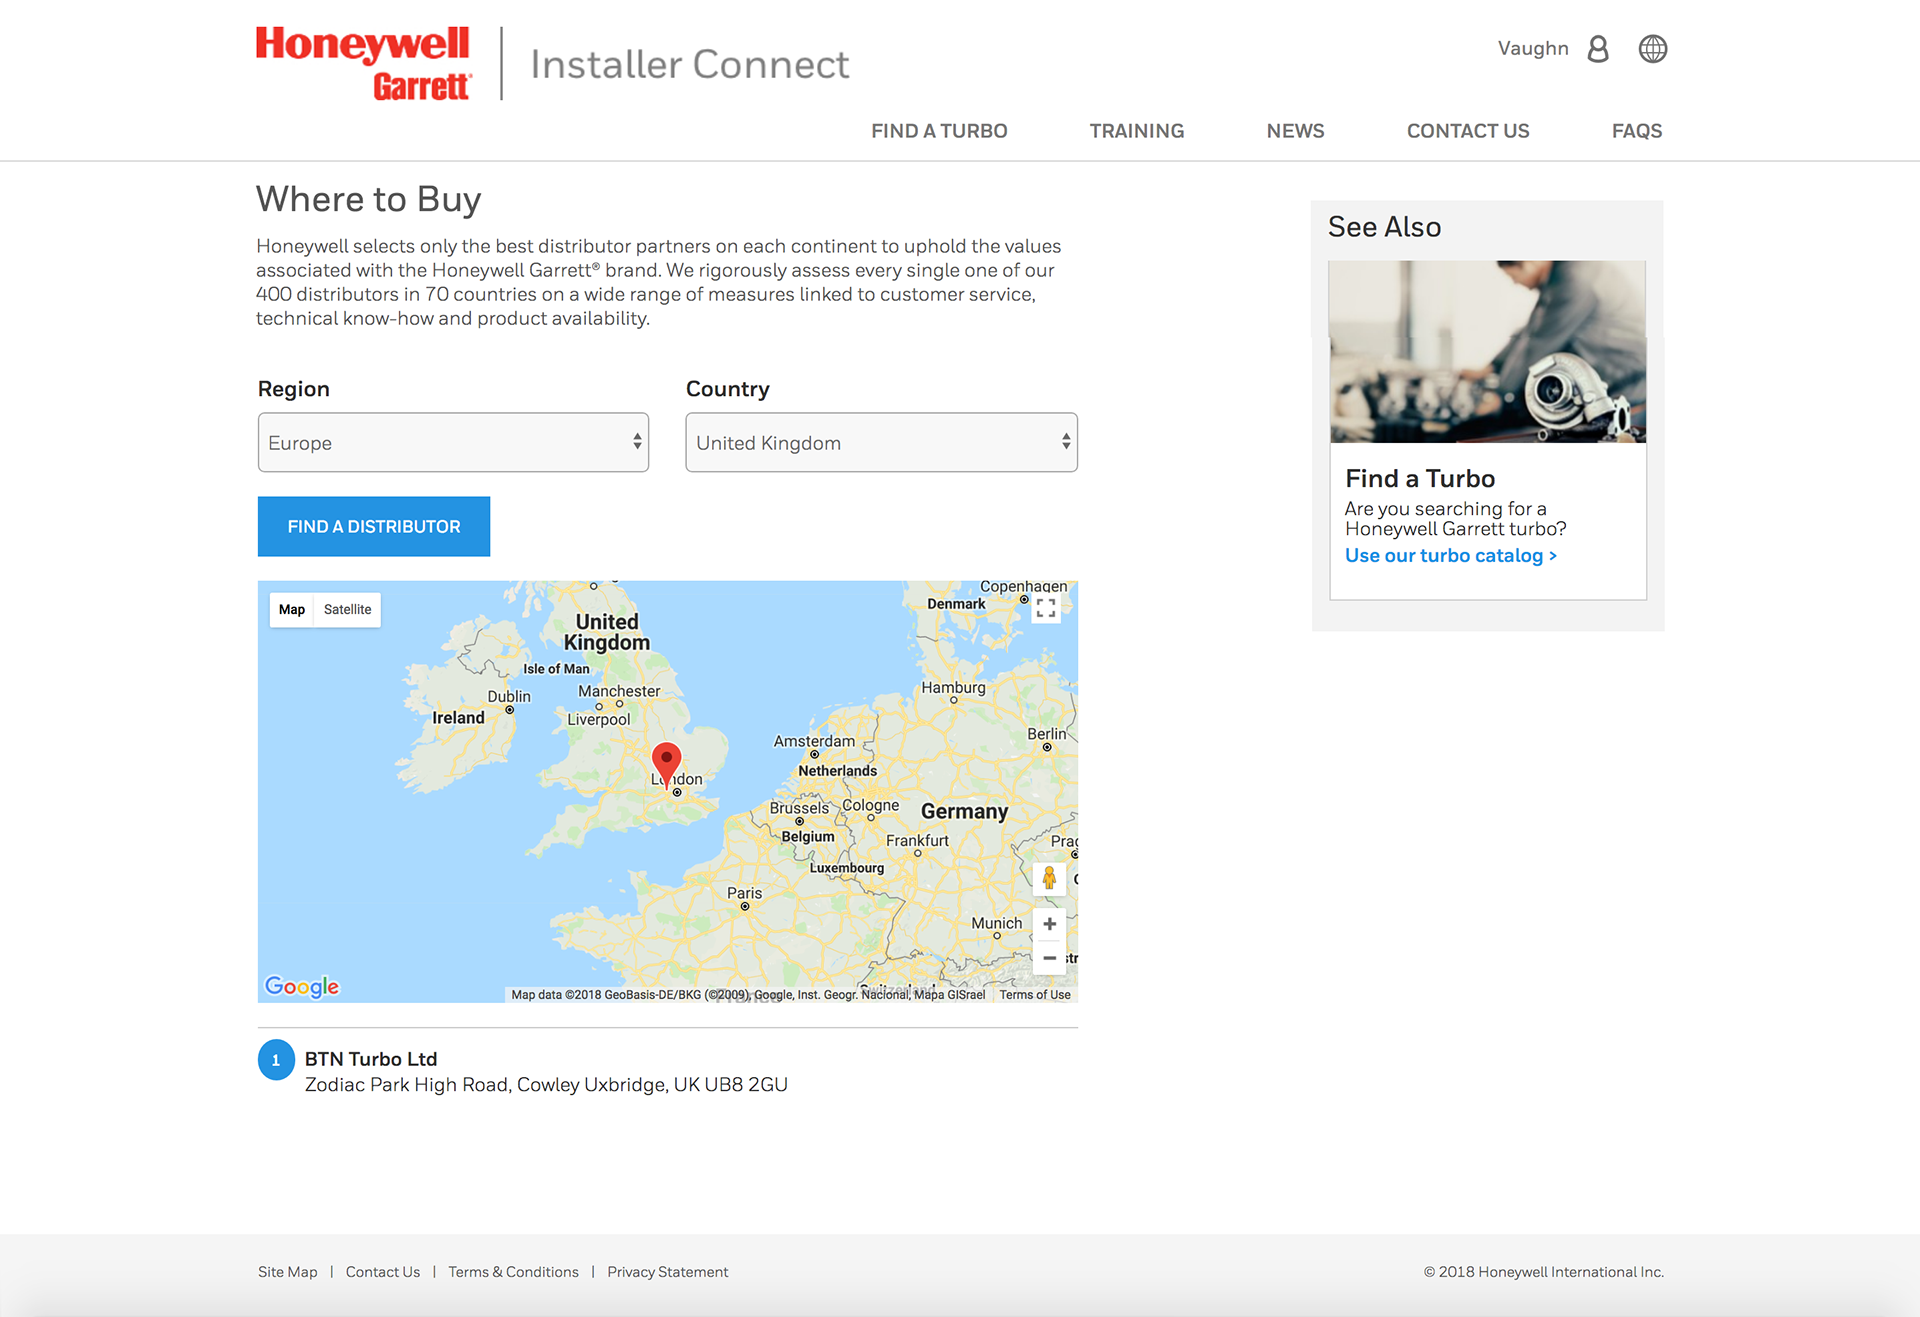Viewport: 1920px width, 1317px height.
Task: Open the Training menu item
Action: (1137, 131)
